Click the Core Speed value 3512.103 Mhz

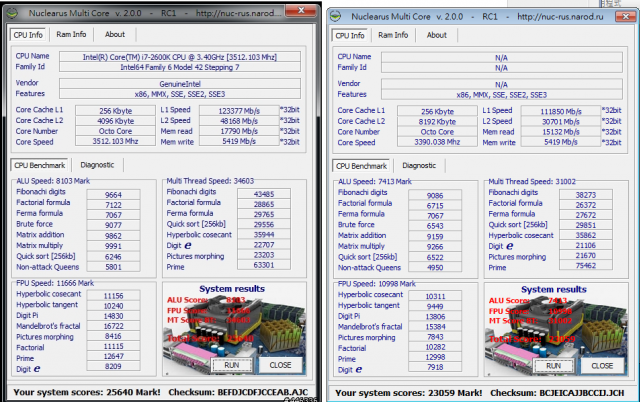[x=115, y=141]
